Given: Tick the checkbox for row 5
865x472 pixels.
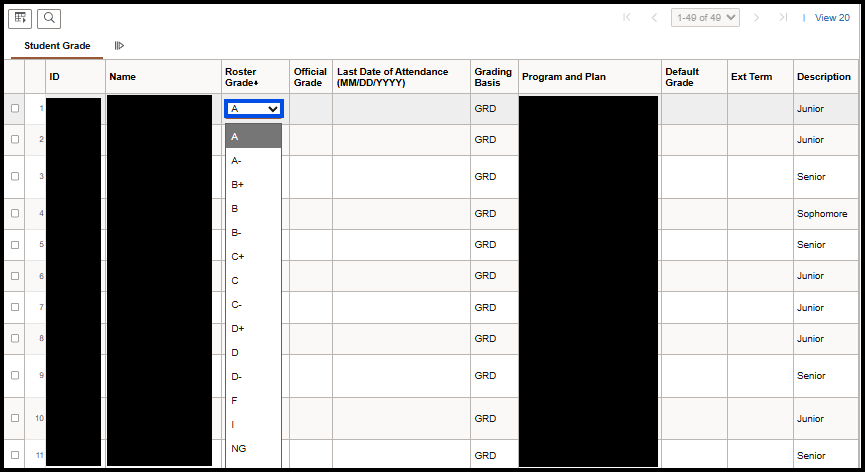Looking at the screenshot, I should point(15,245).
